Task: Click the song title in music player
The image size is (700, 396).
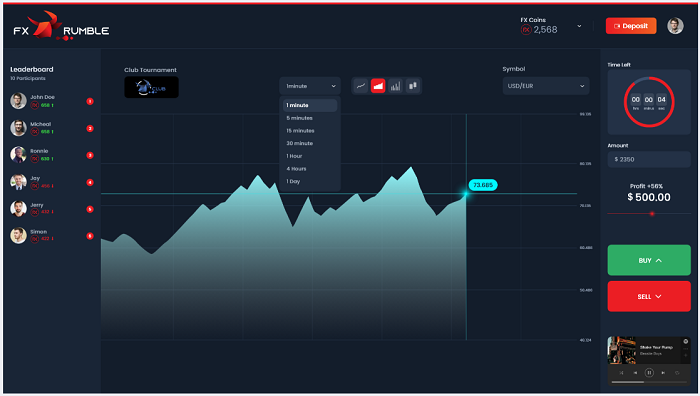Action: pos(656,347)
